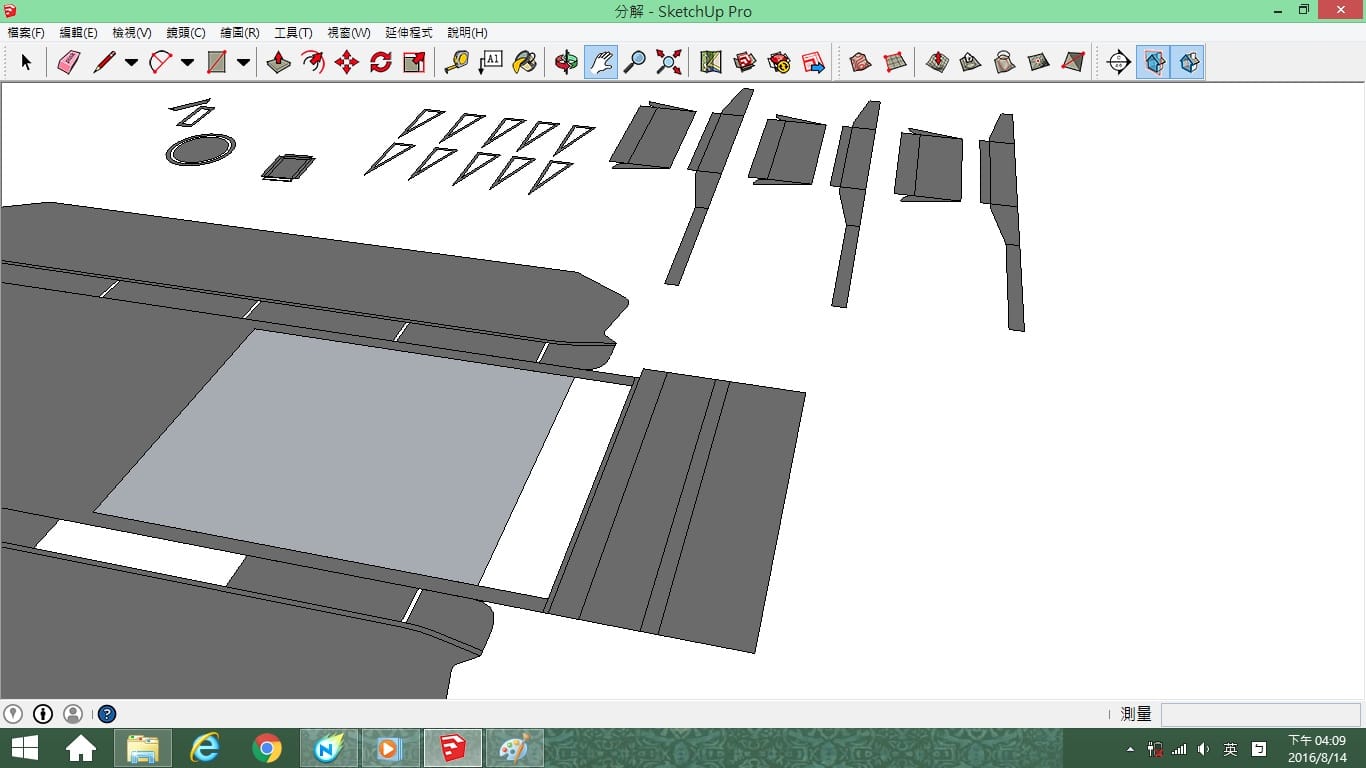Click Zoom Extents tool
1366x768 pixels.
click(x=669, y=62)
